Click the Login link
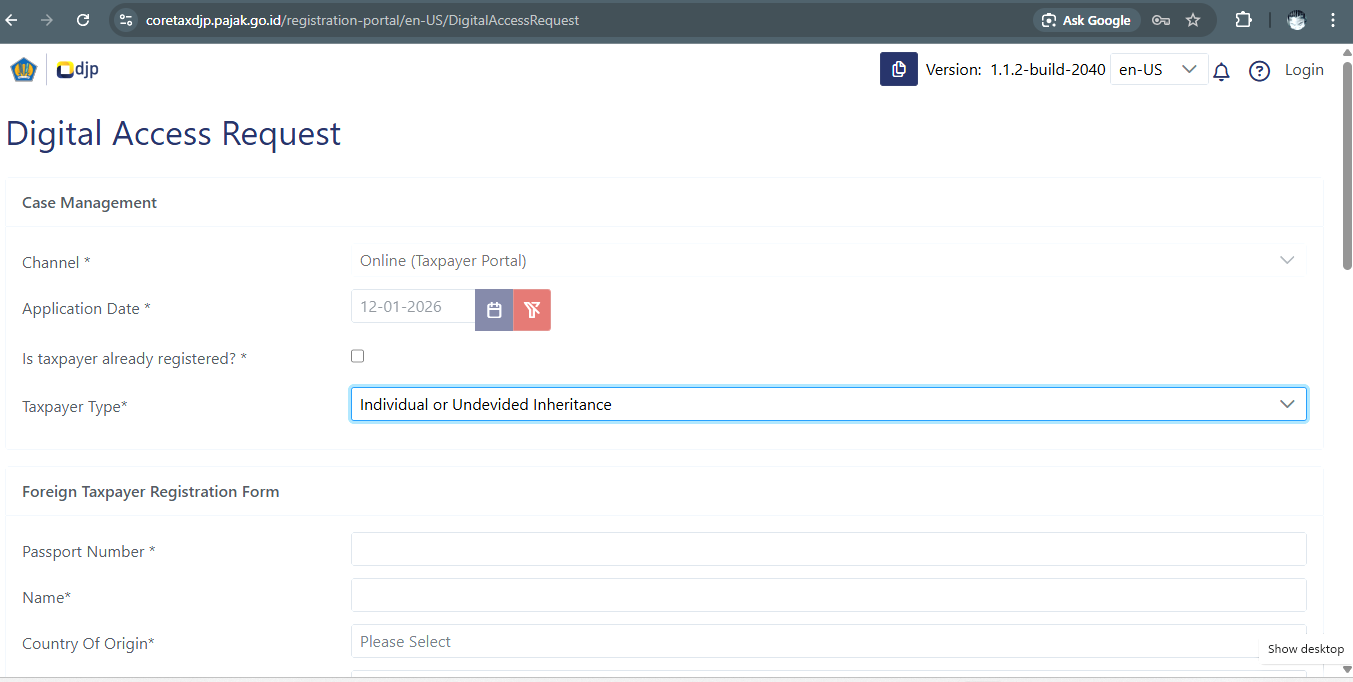1353x682 pixels. [x=1304, y=70]
